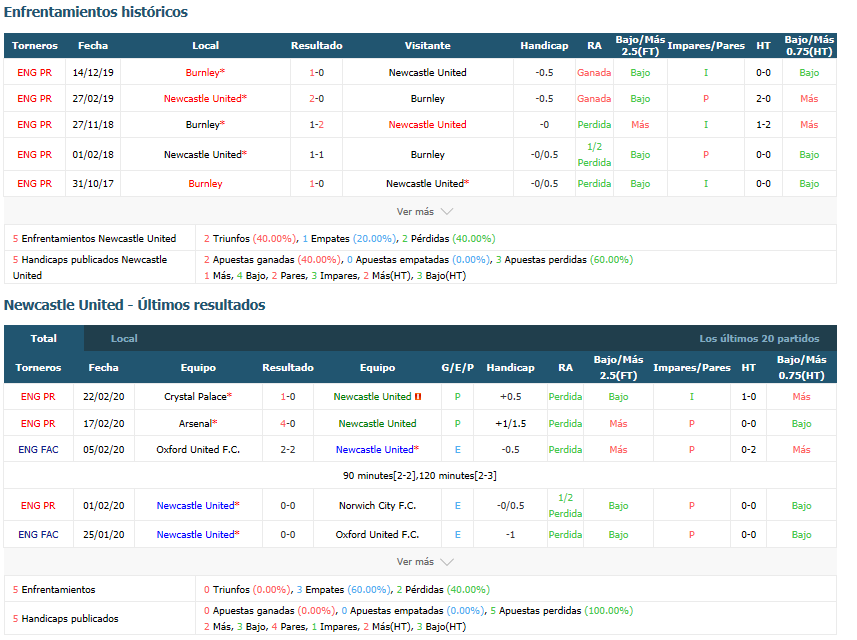This screenshot has width=857, height=640.
Task: Expand 'Ver más' under Enfrentamientos históricos
Action: pos(424,212)
